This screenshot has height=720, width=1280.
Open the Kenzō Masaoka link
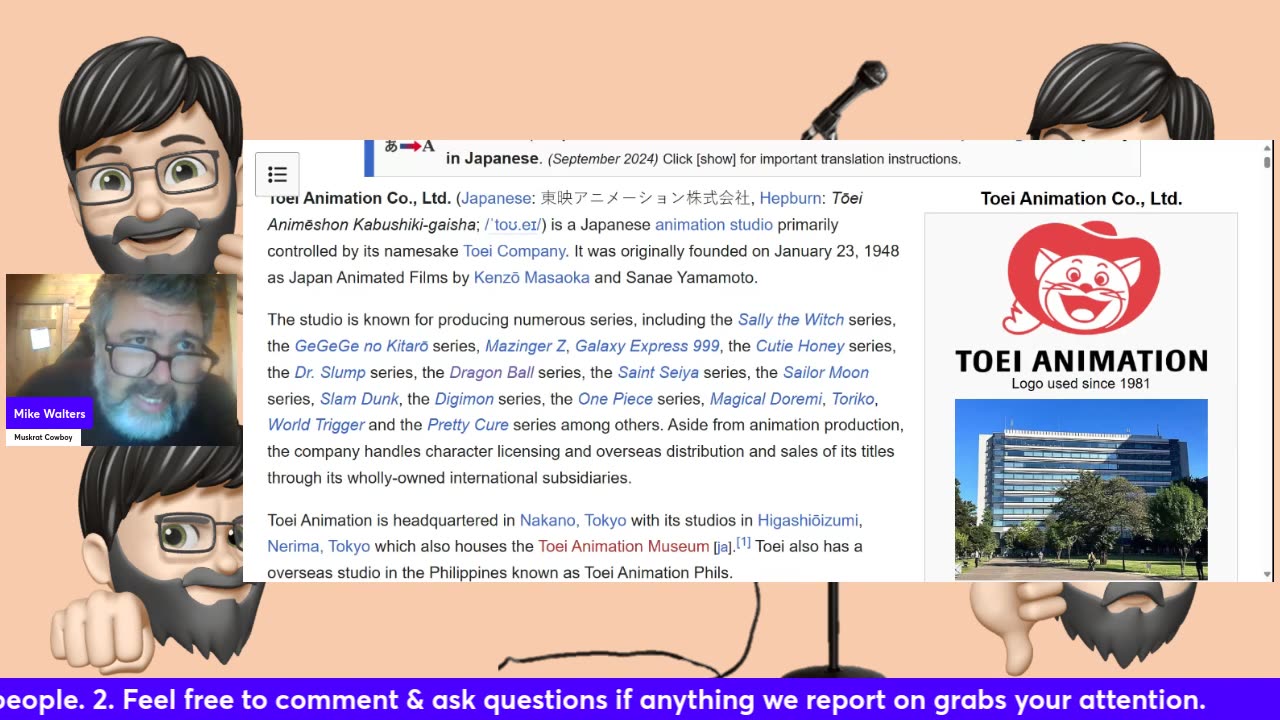tap(532, 278)
